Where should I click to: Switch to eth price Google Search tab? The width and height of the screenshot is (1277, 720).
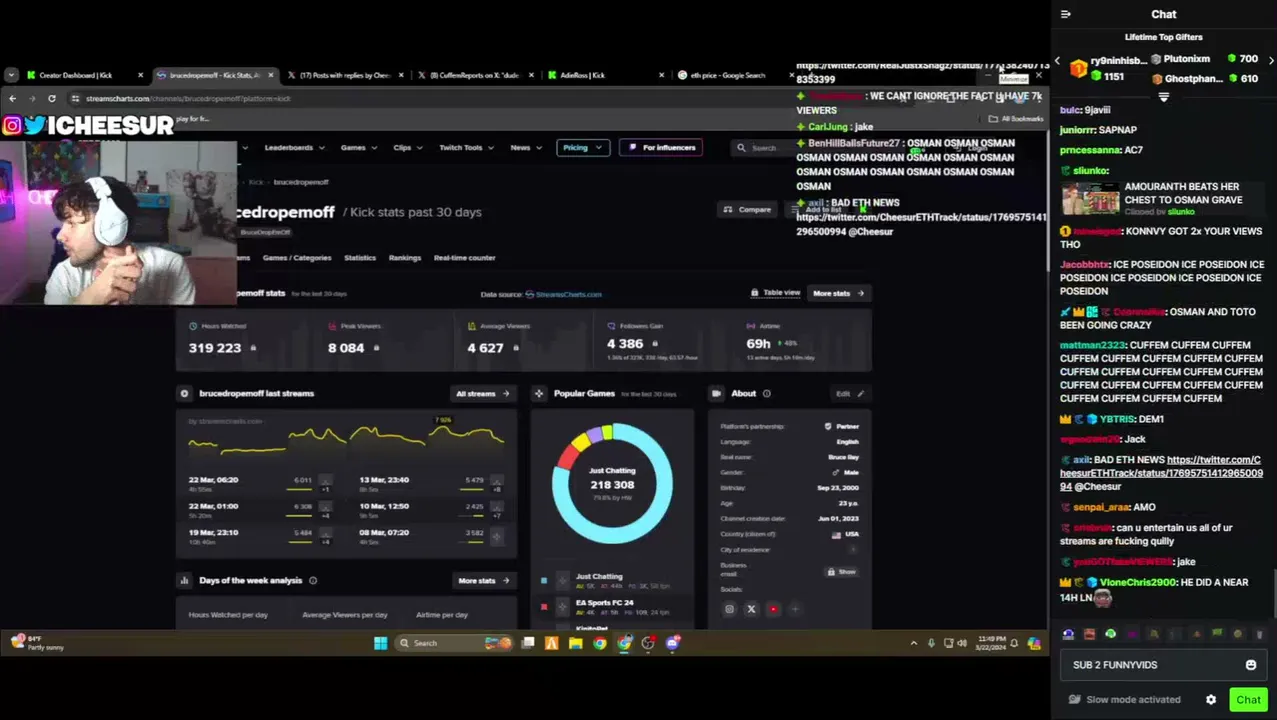point(735,75)
